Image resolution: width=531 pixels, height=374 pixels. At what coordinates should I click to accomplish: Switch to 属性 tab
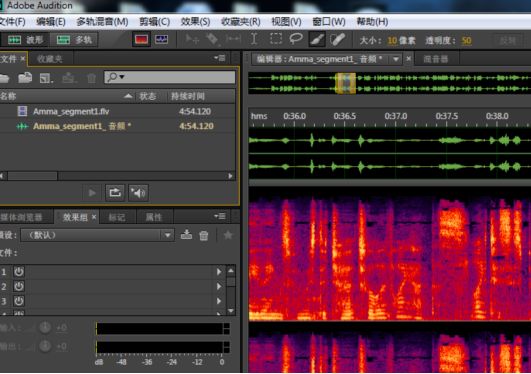(153, 217)
